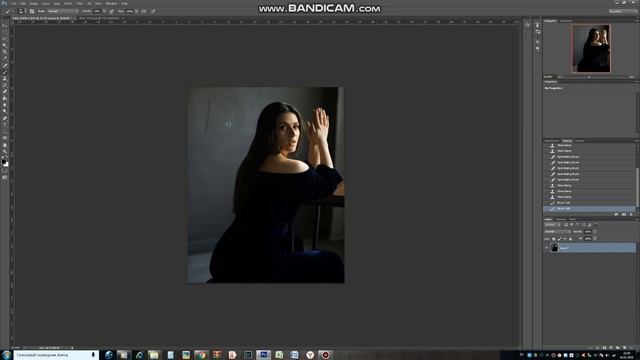Switch to the Paths tab
640x360 pixels.
572,219
